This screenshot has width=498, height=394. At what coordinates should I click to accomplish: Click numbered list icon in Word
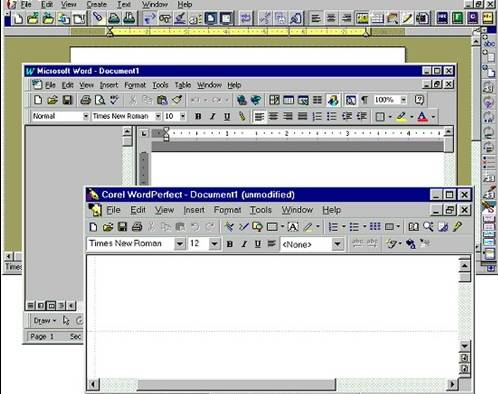pos(317,116)
